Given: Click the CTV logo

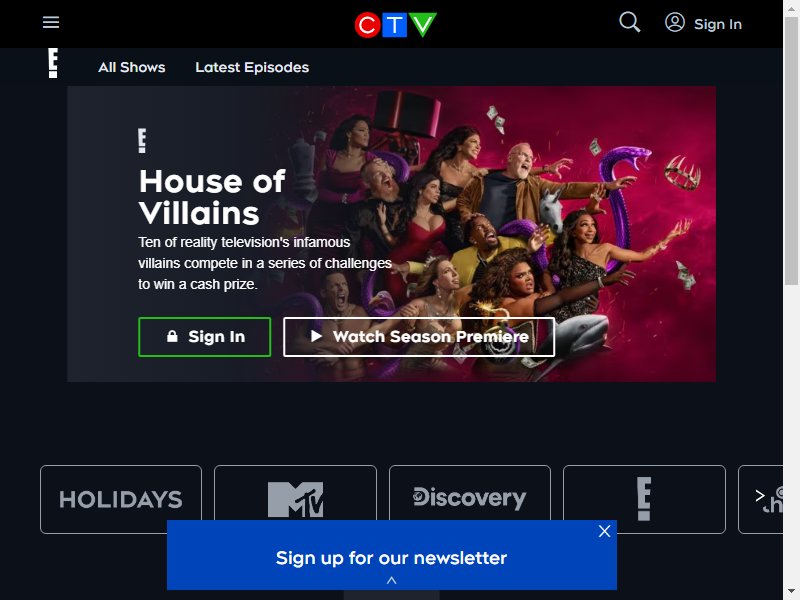Looking at the screenshot, I should (x=395, y=24).
